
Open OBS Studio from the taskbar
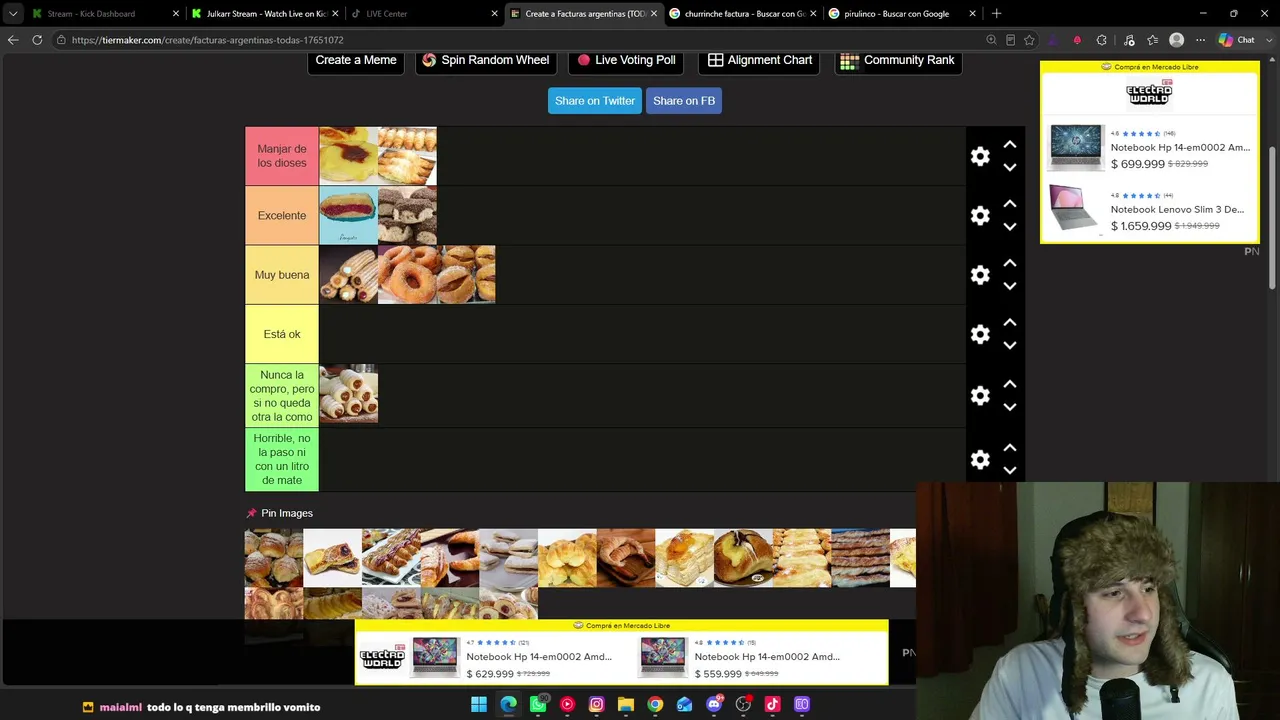pyautogui.click(x=743, y=704)
